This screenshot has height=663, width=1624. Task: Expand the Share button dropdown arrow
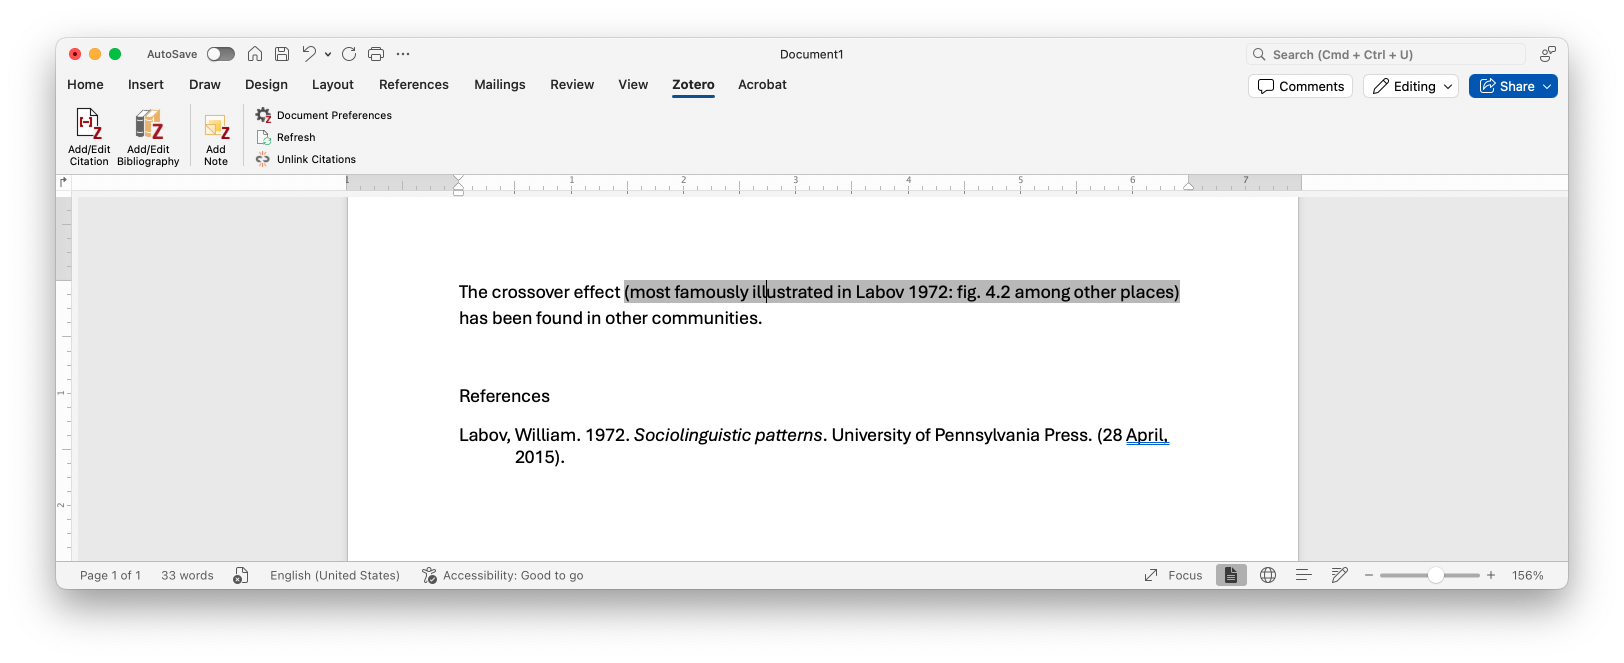coord(1547,86)
